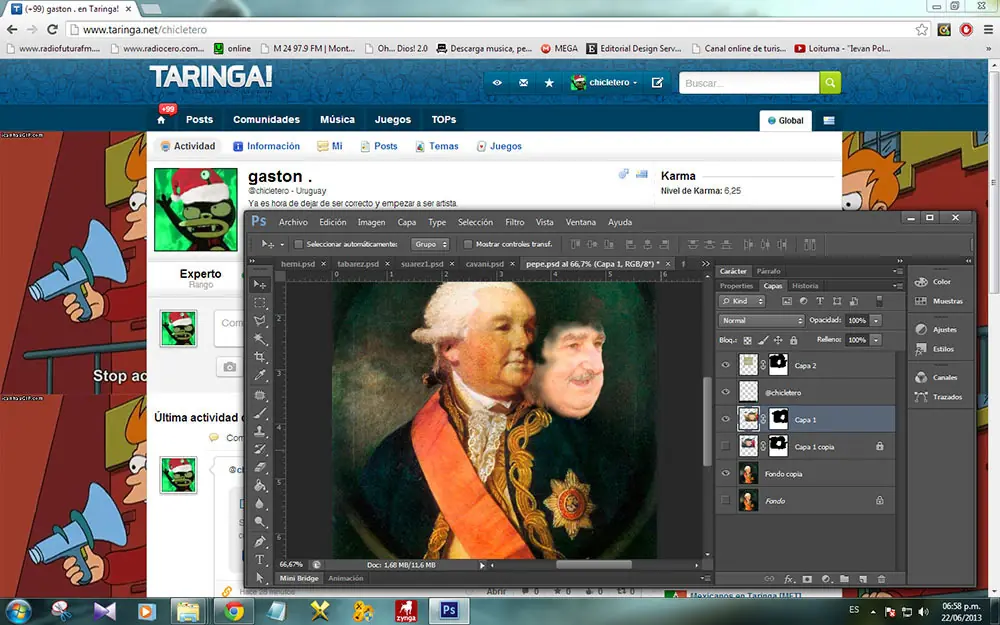Select the Magic Wand tool

(260, 339)
